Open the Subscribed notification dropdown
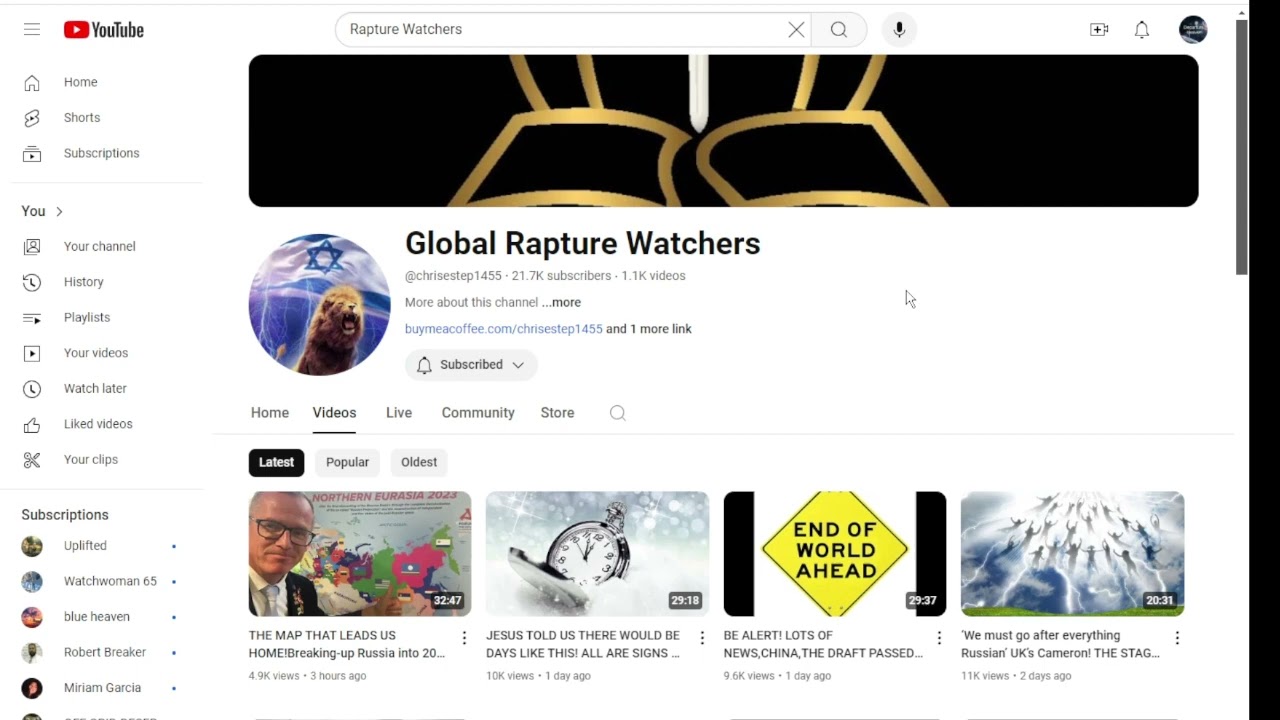Viewport: 1280px width, 720px height. [x=471, y=365]
